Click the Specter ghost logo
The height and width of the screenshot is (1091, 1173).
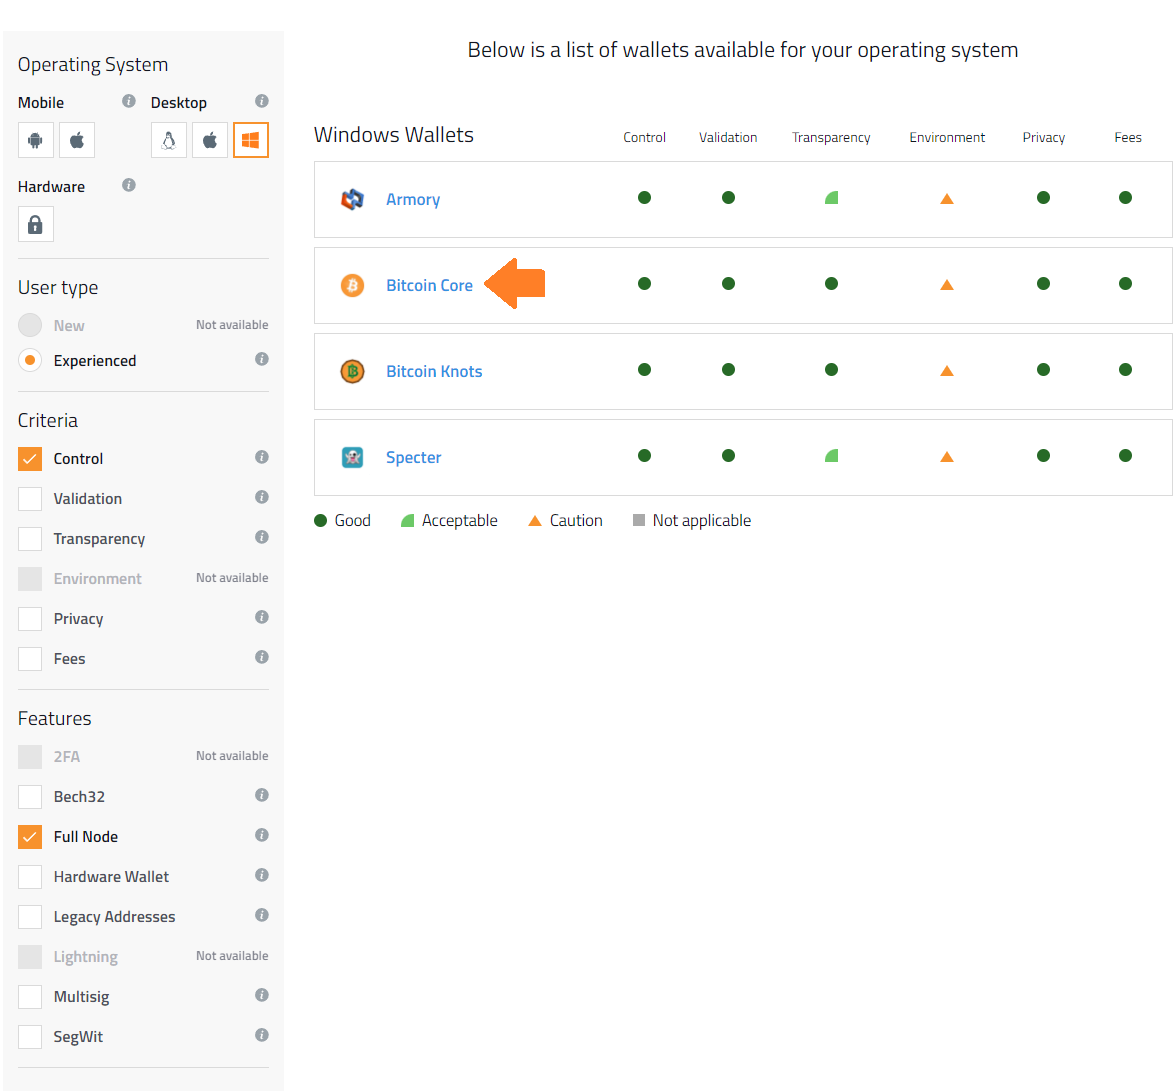(x=352, y=457)
